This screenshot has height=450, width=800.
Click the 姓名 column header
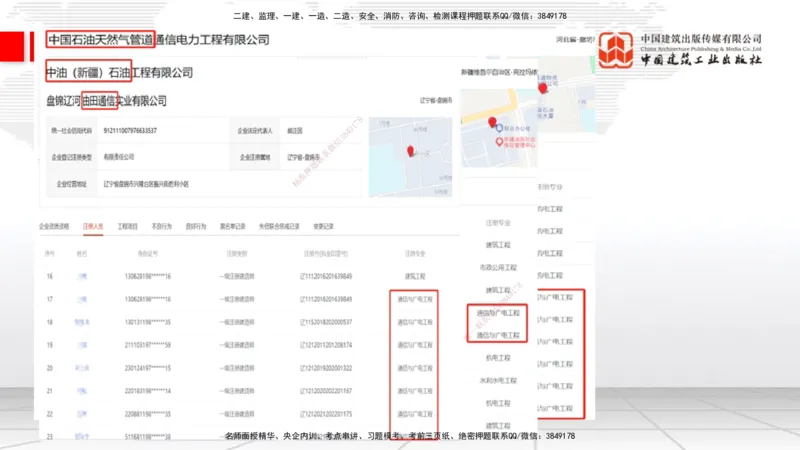tap(82, 253)
